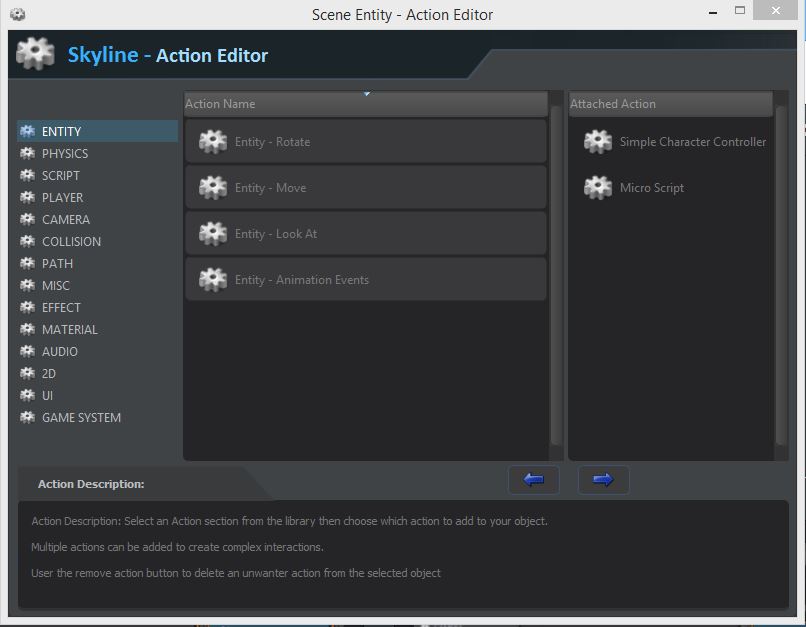Maximize the Action Editor window
Viewport: 806px width, 627px height.
click(x=740, y=10)
